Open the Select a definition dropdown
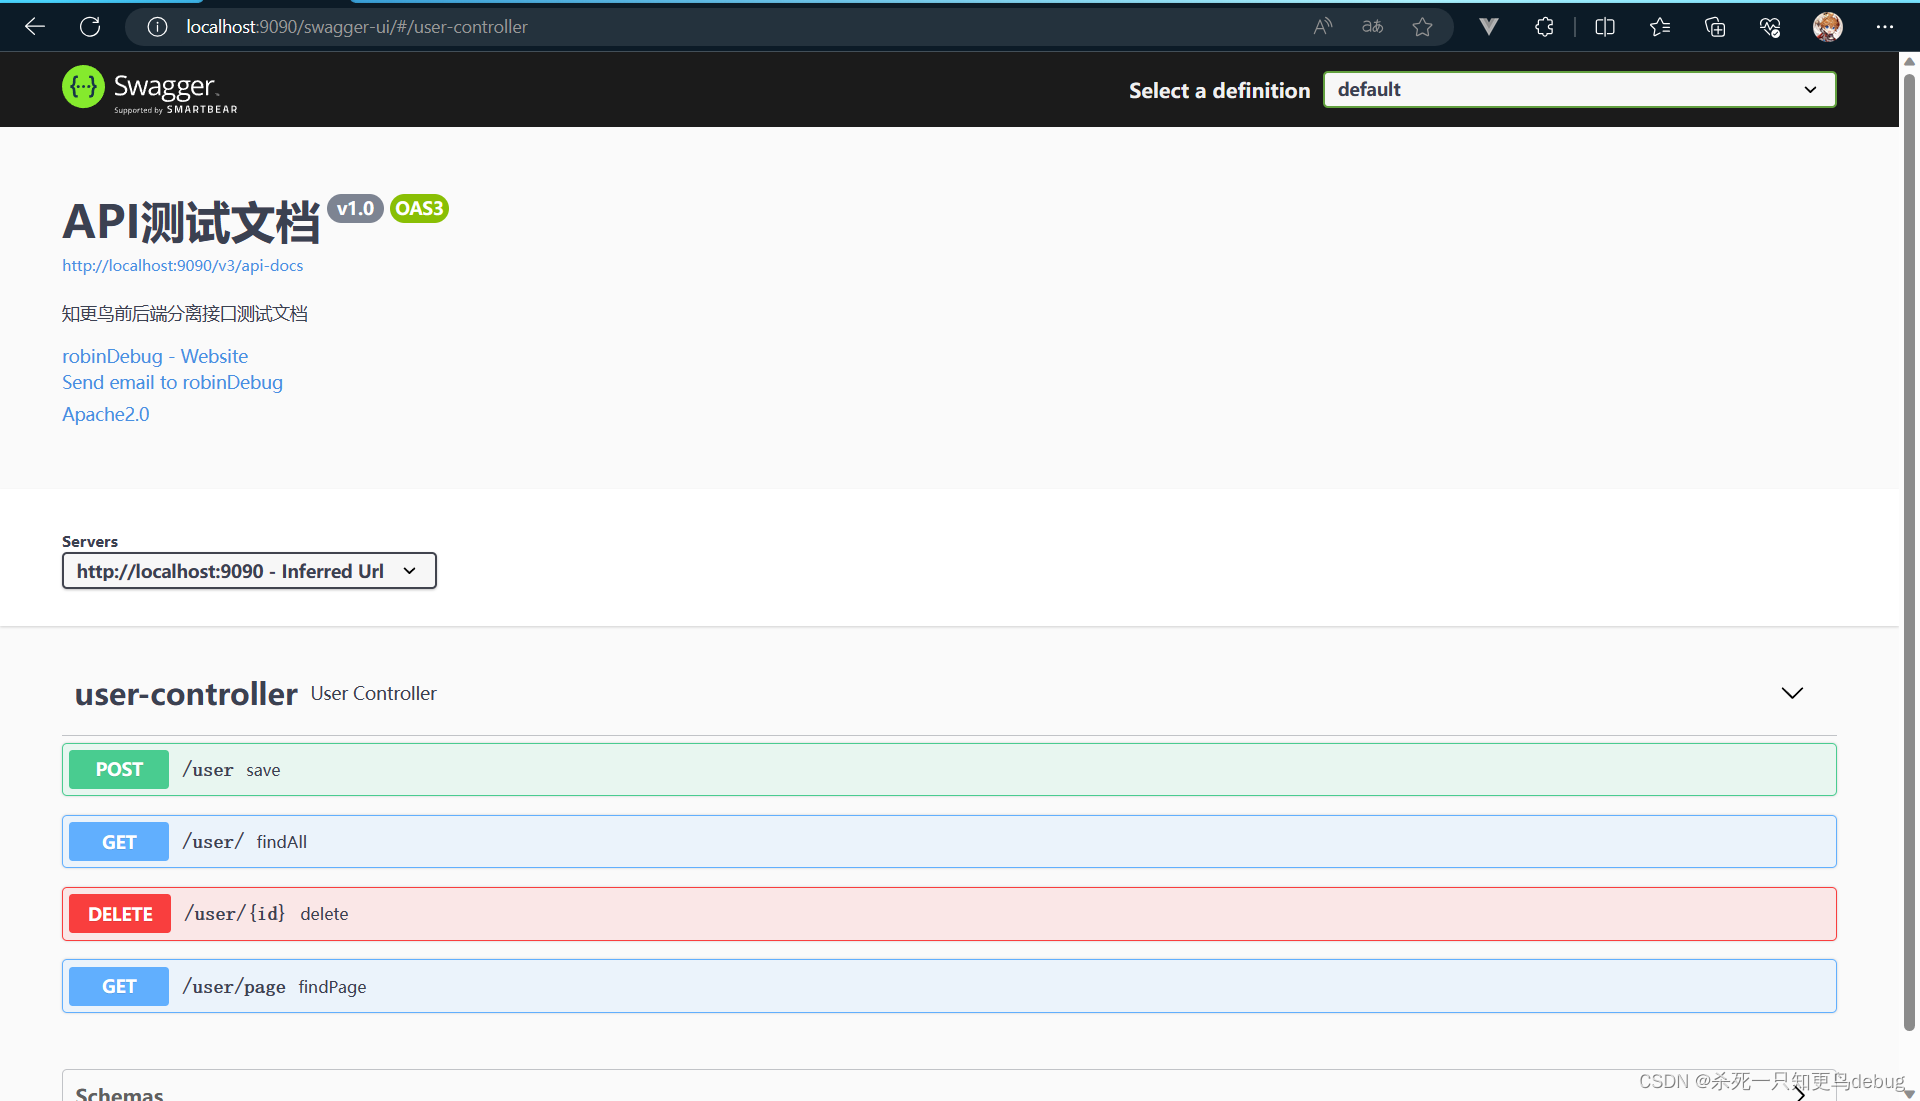Viewport: 1920px width, 1101px height. 1578,89
